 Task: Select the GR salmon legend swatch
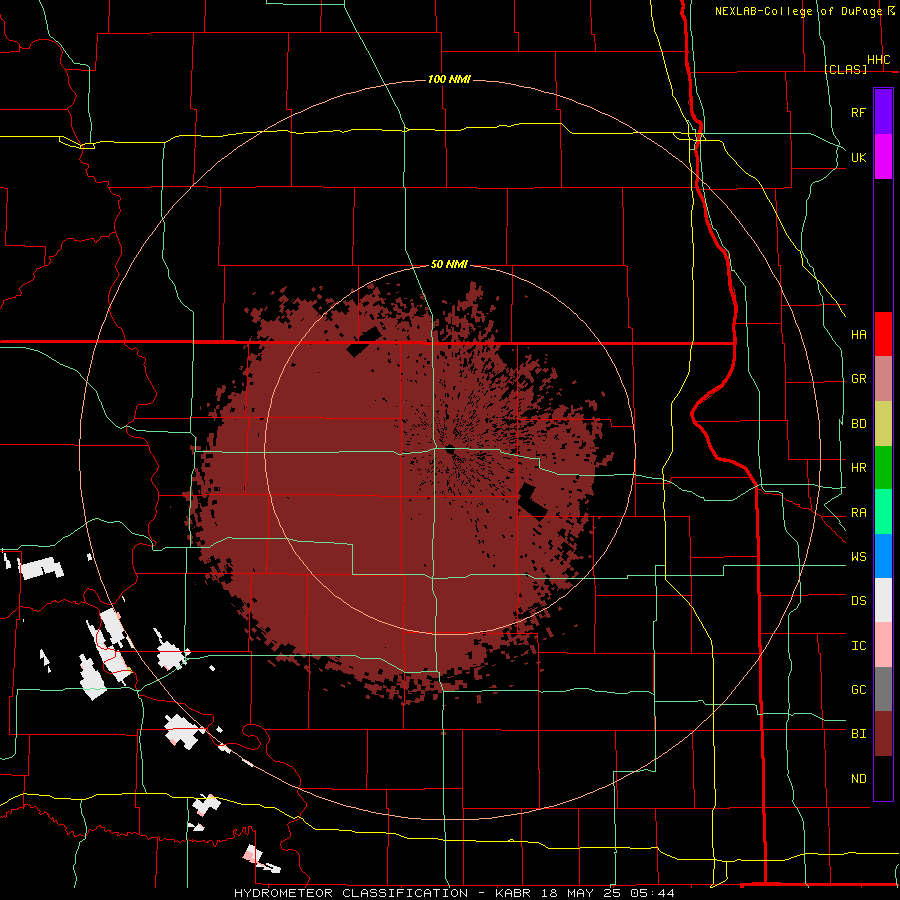(x=883, y=378)
